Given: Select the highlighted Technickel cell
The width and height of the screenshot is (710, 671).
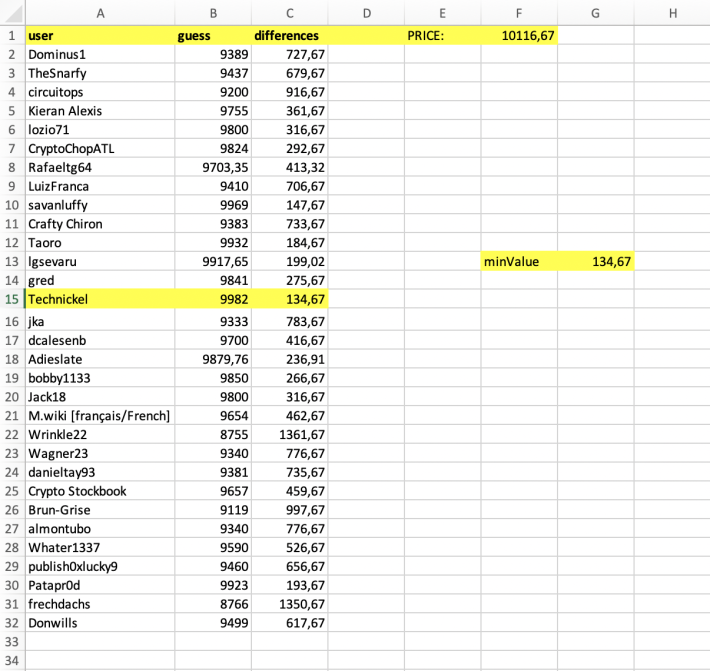Looking at the screenshot, I should [100, 299].
